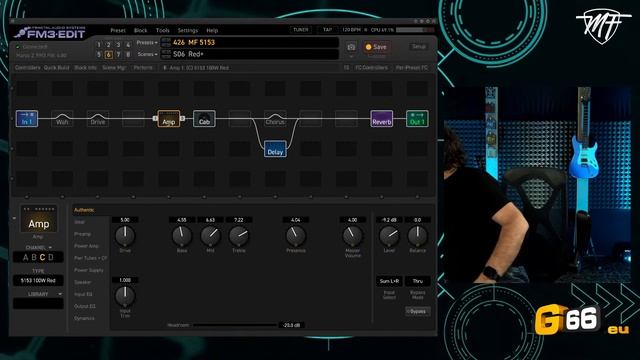Image resolution: width=640 pixels, height=360 pixels.
Task: Open the Presets dropdown
Action: pos(147,42)
